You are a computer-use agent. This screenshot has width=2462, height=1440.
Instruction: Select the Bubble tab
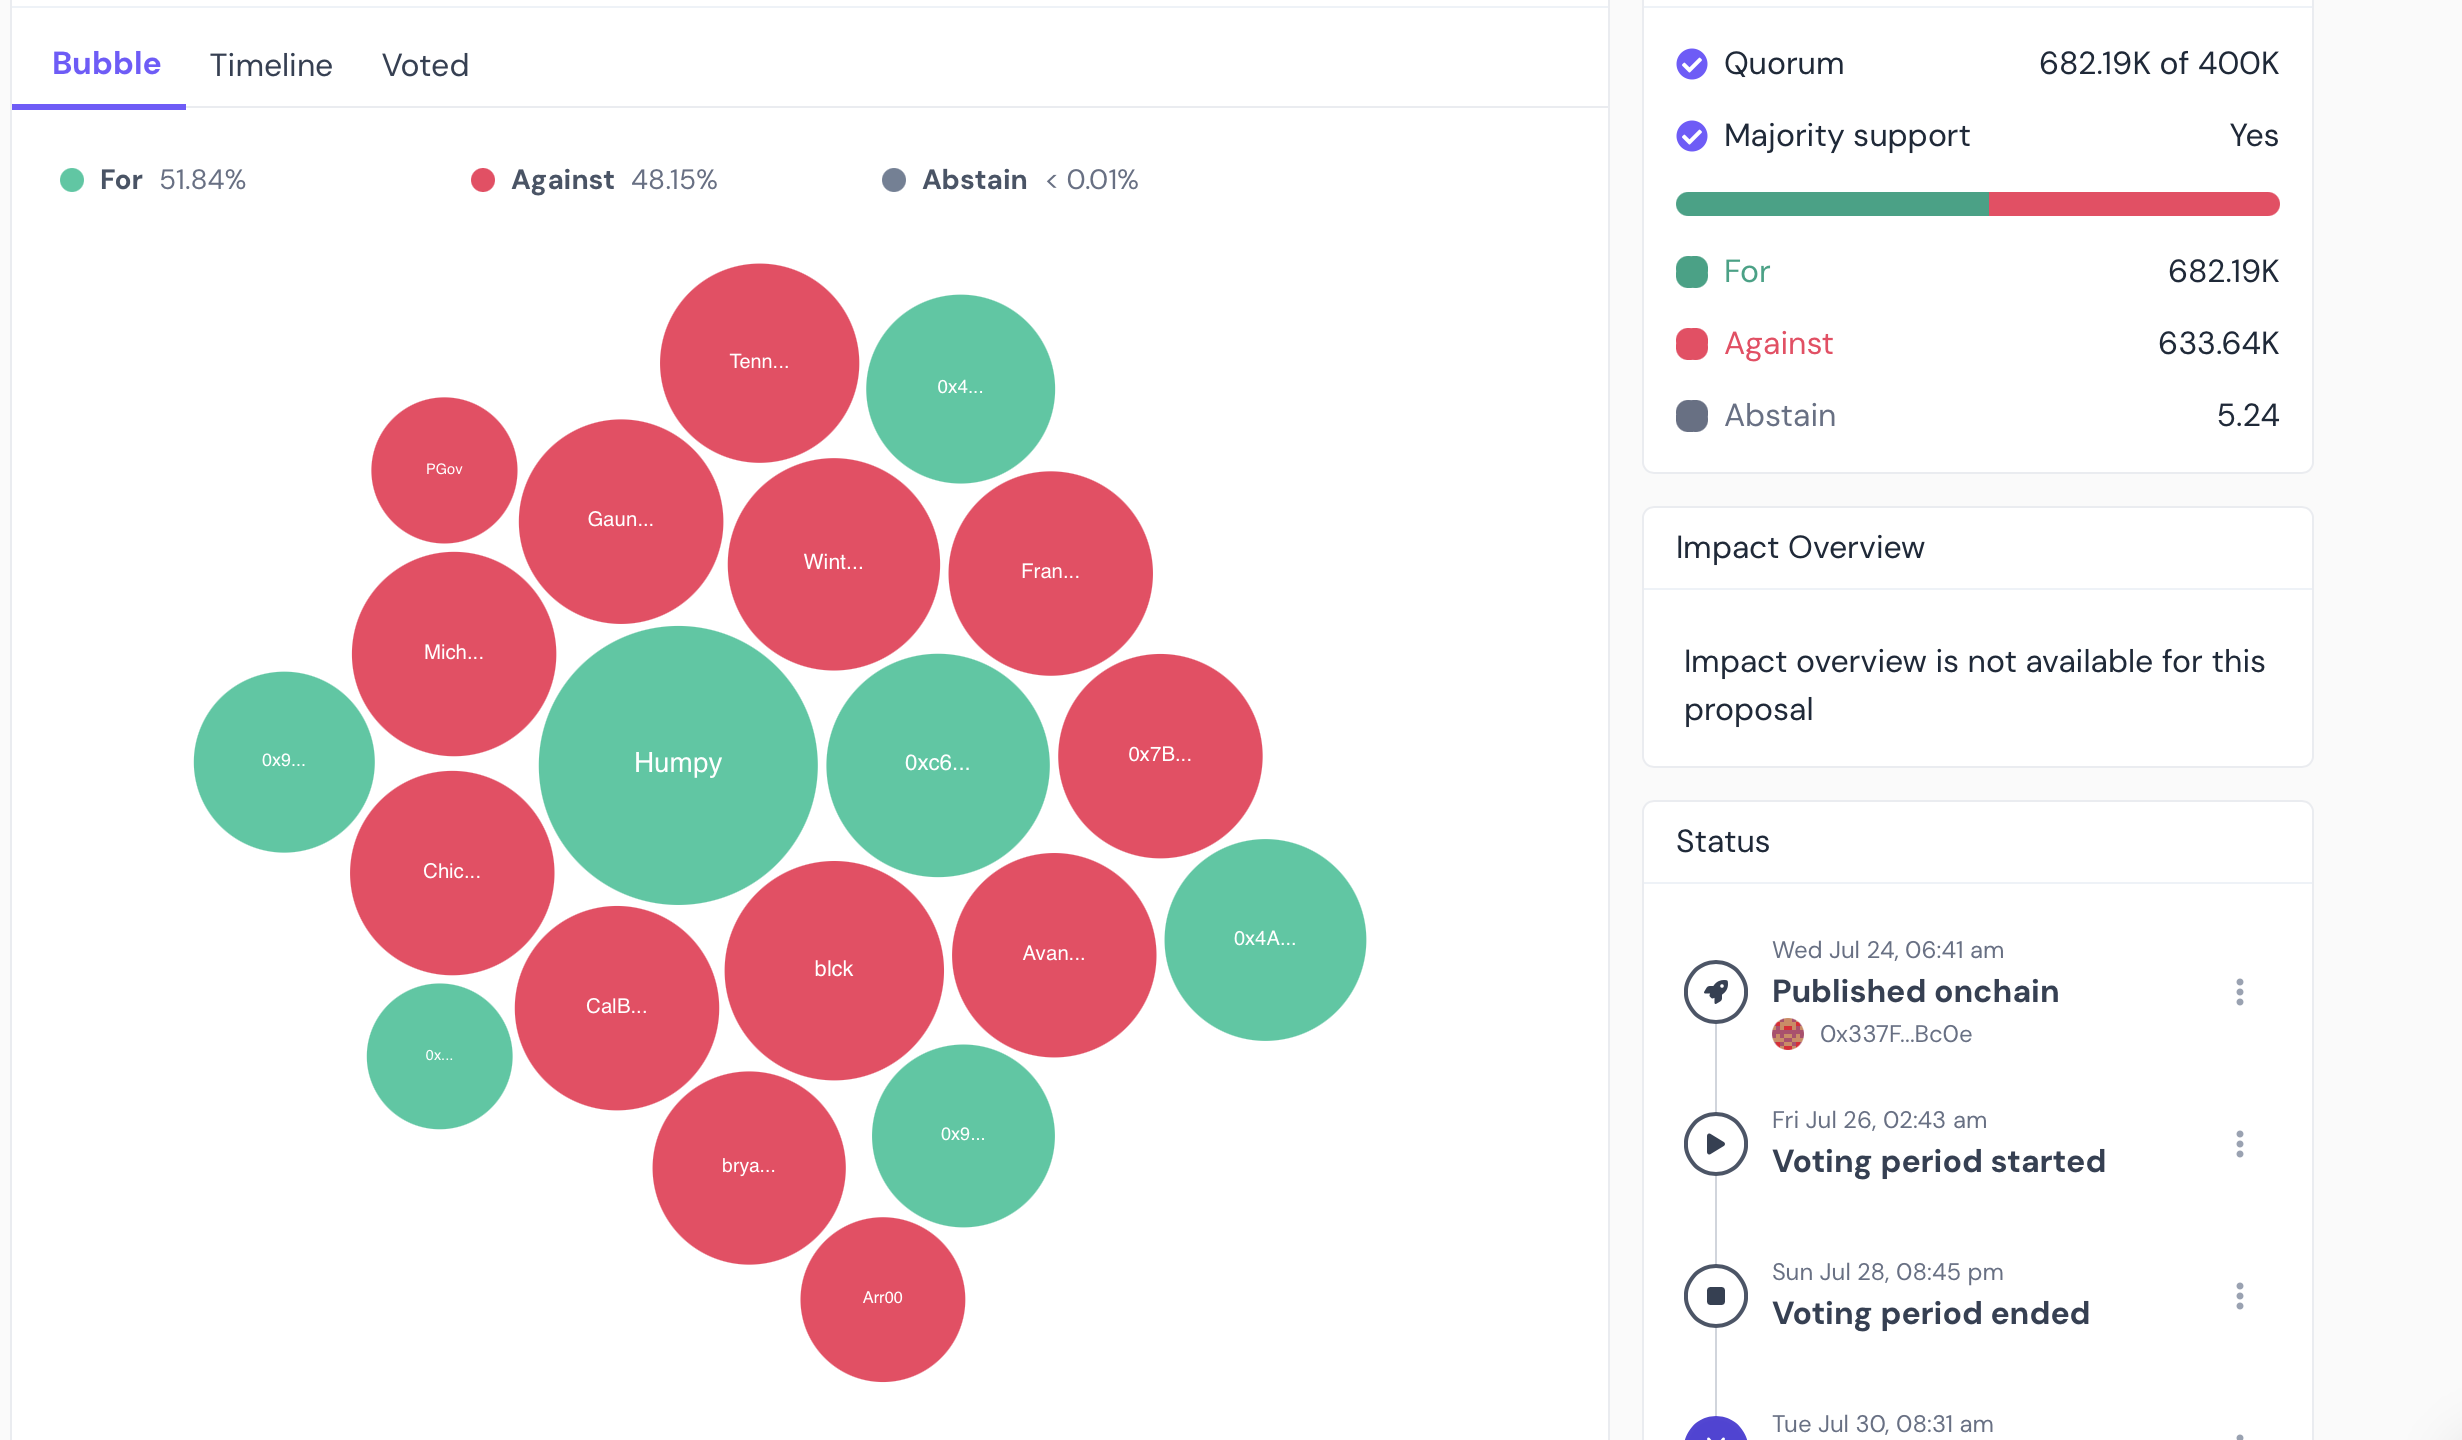tap(106, 64)
